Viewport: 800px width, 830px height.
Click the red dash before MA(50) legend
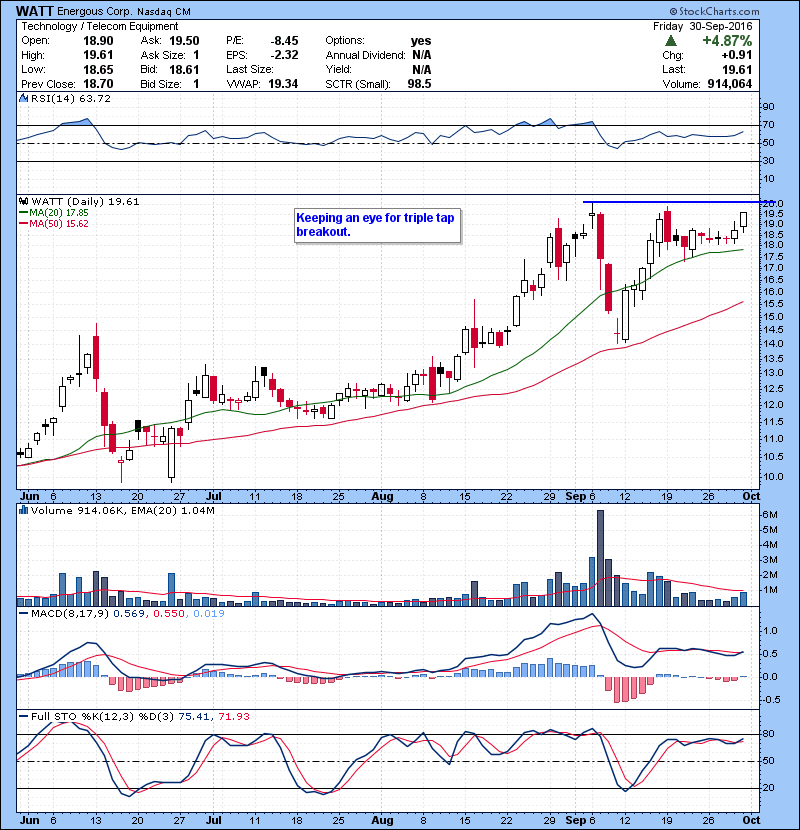tap(23, 223)
